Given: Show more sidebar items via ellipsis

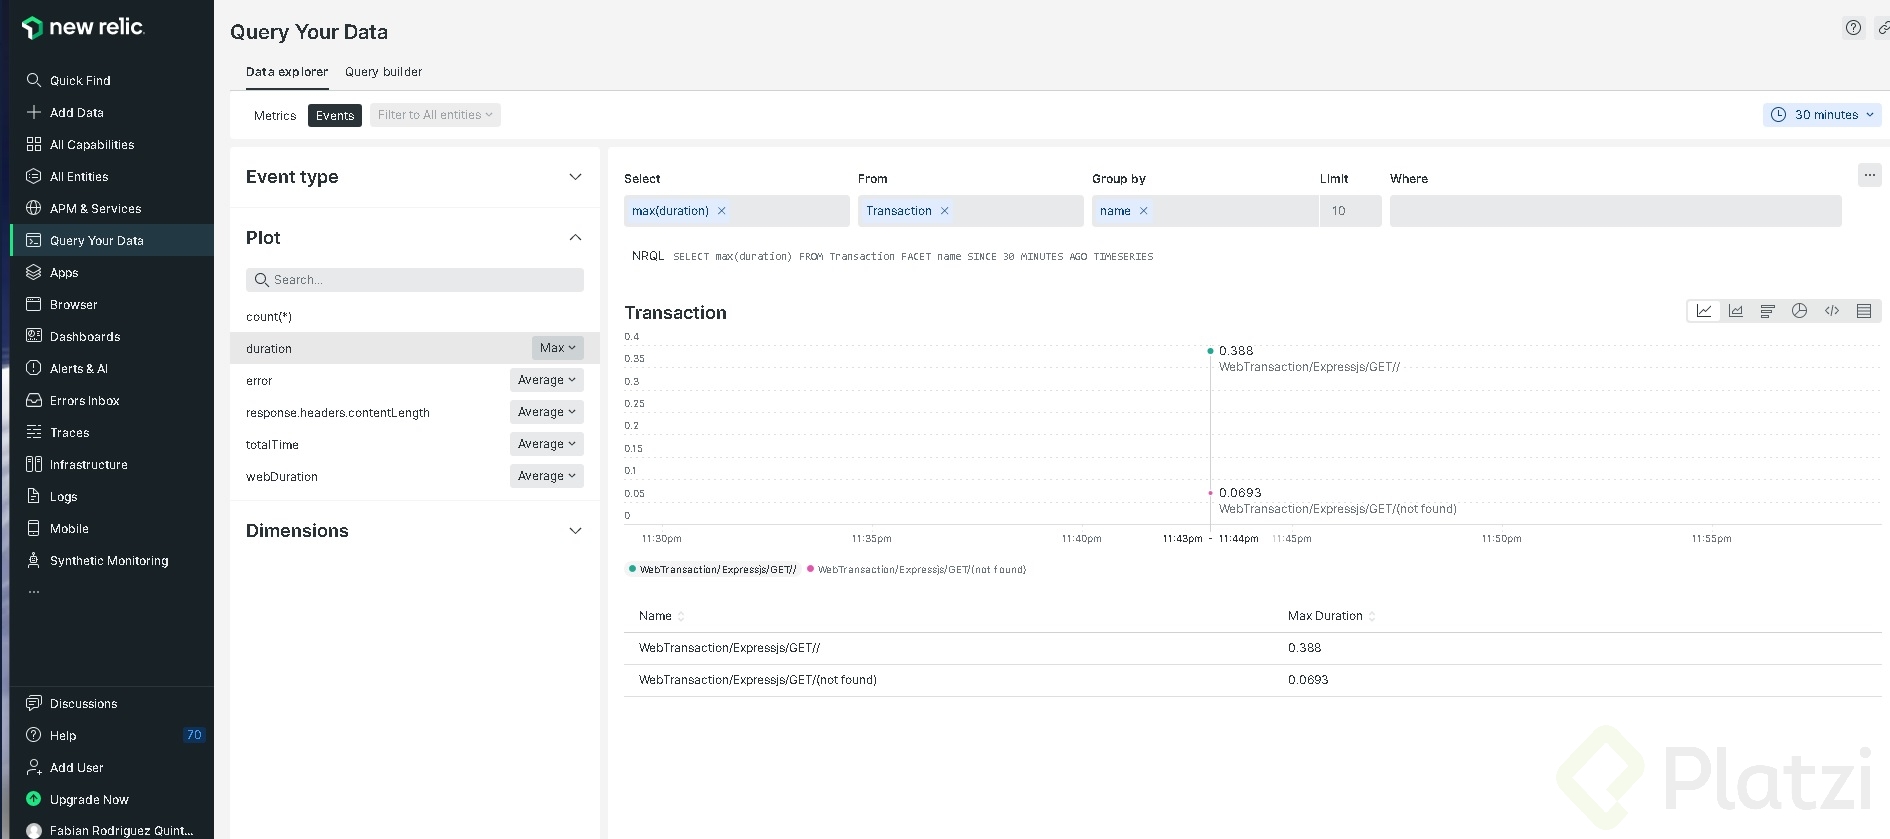Looking at the screenshot, I should pos(34,591).
